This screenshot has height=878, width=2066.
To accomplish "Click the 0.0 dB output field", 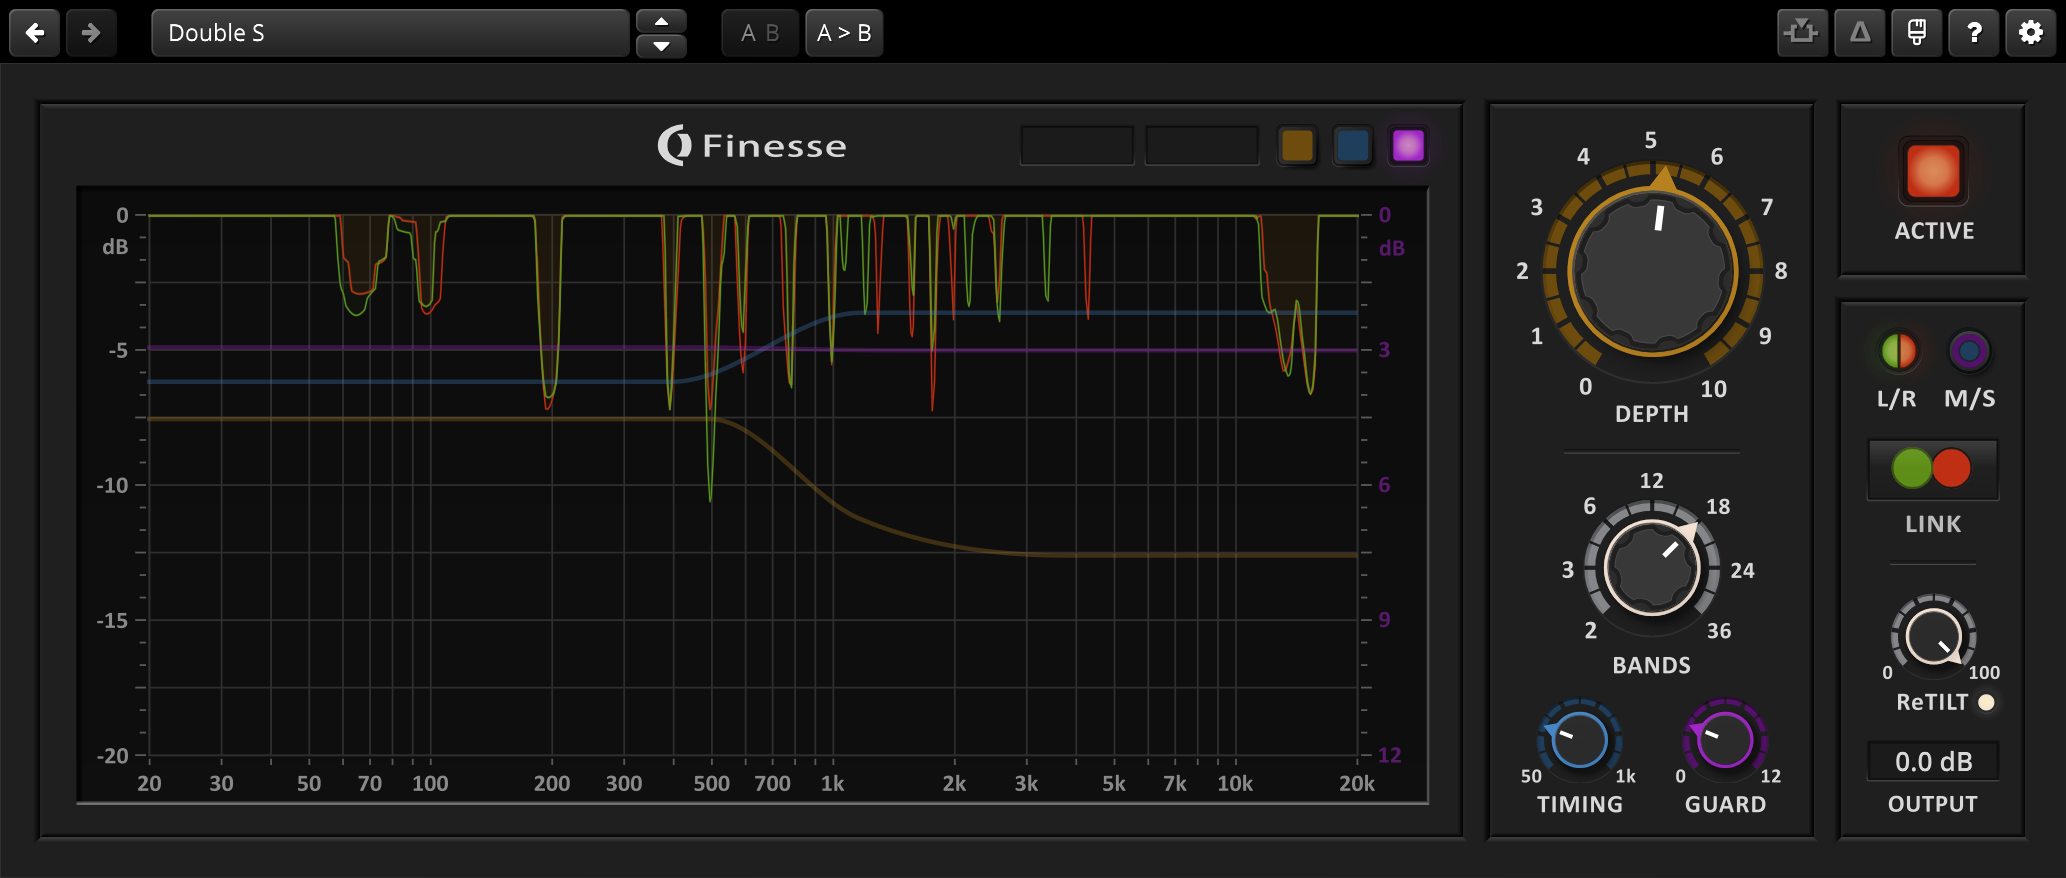I will 1933,762.
